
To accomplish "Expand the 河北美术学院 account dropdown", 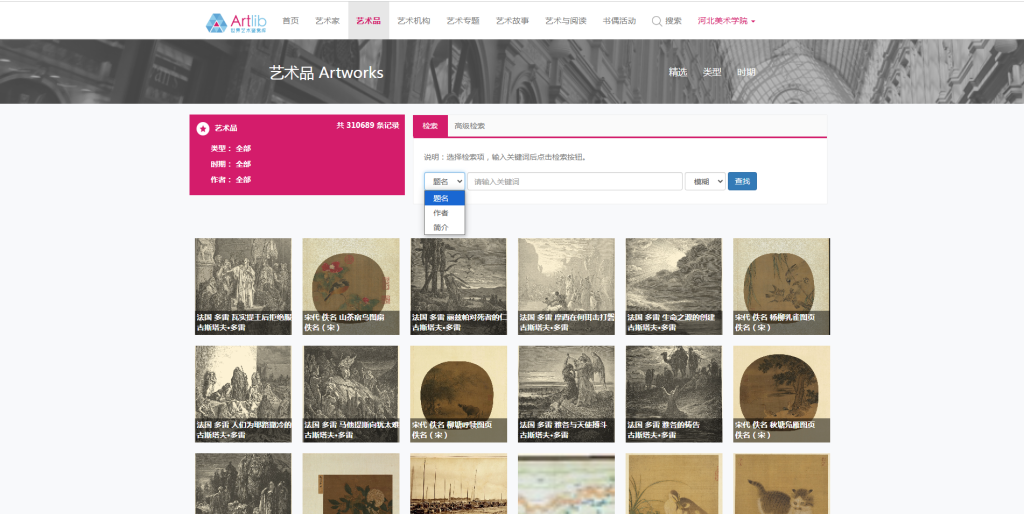I will tap(726, 21).
